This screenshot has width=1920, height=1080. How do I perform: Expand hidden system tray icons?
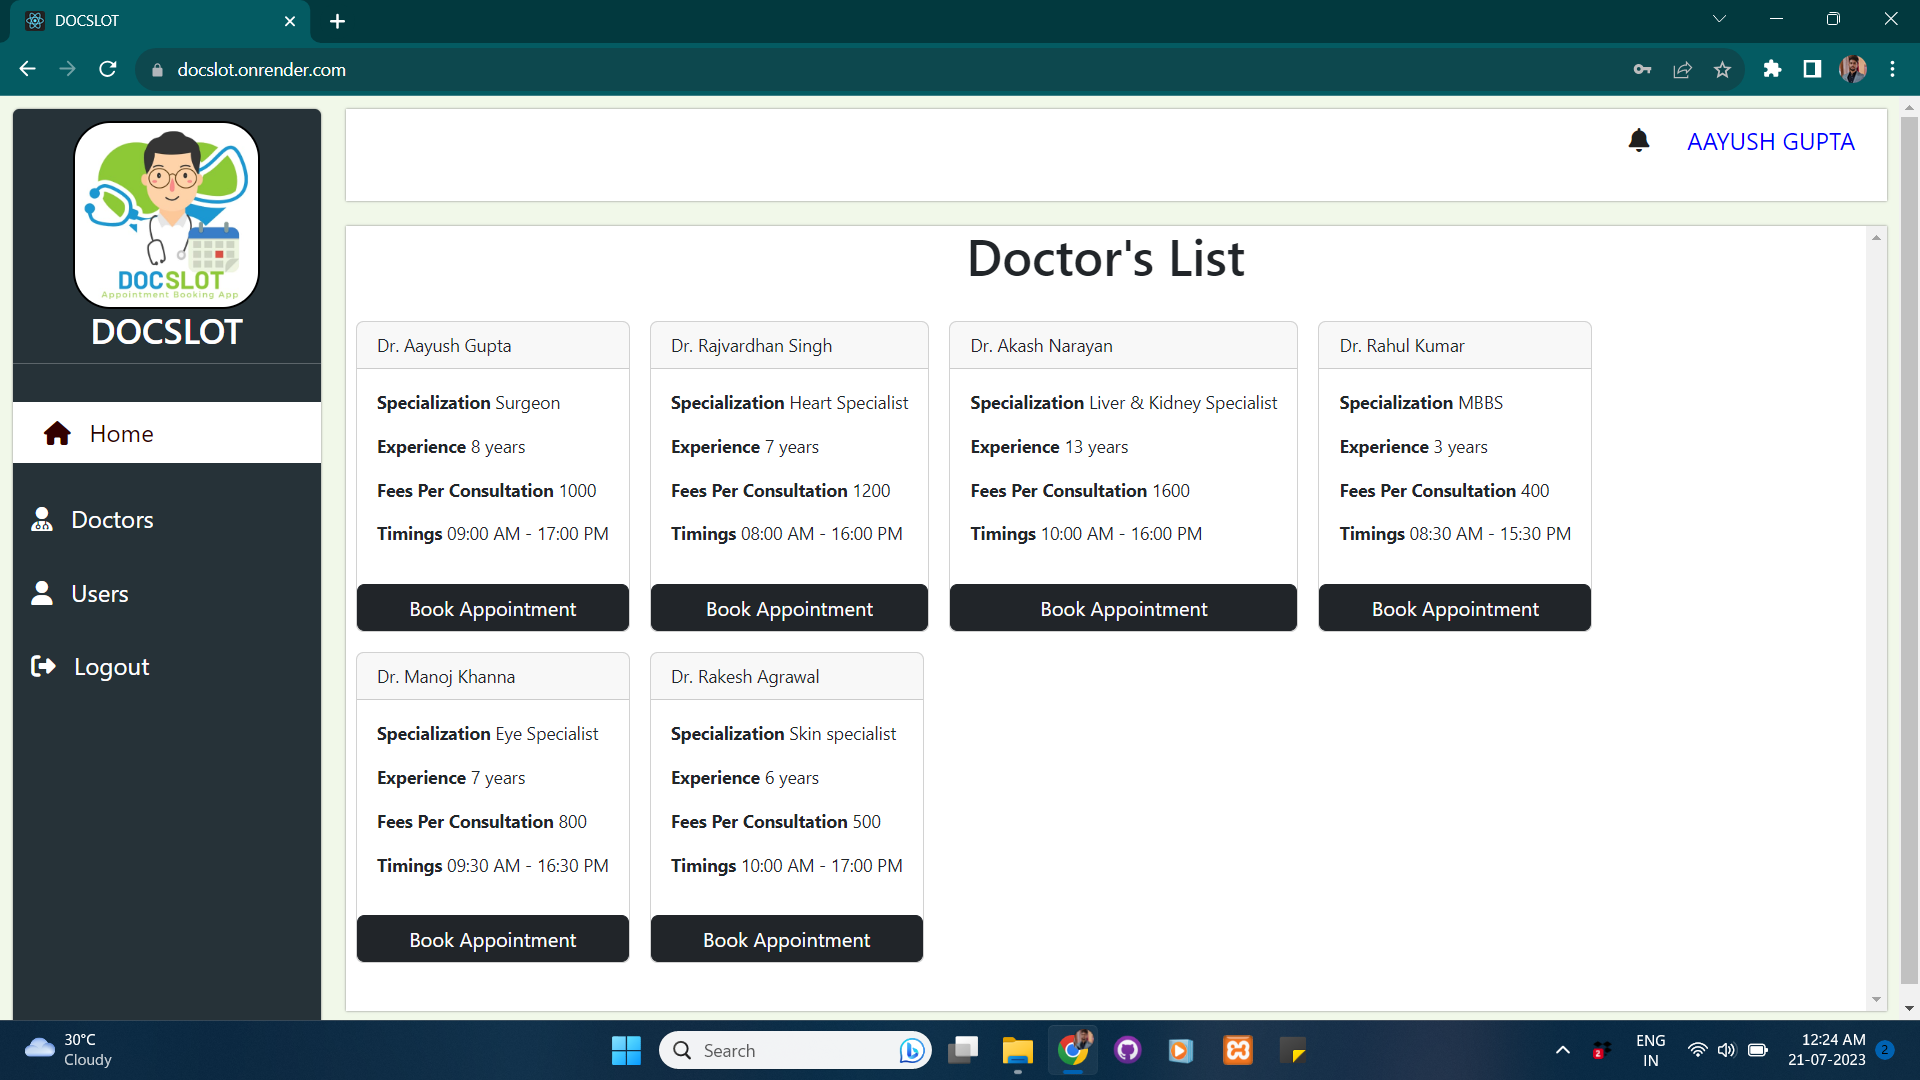click(1563, 1050)
